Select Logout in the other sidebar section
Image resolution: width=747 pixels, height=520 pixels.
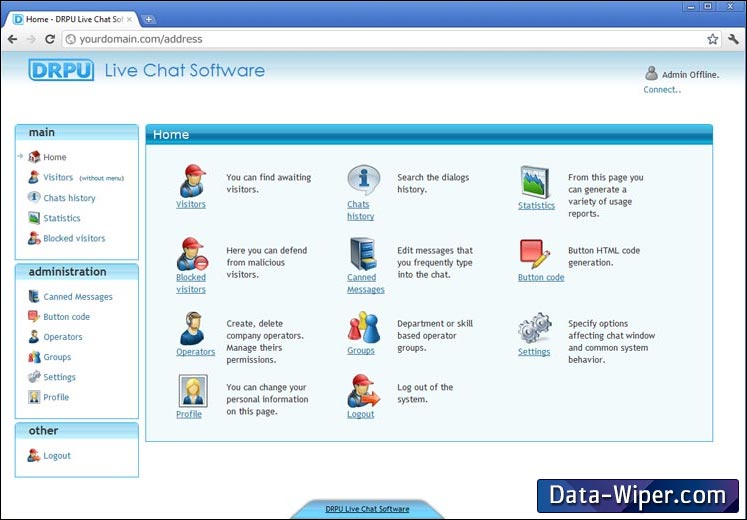tap(57, 456)
